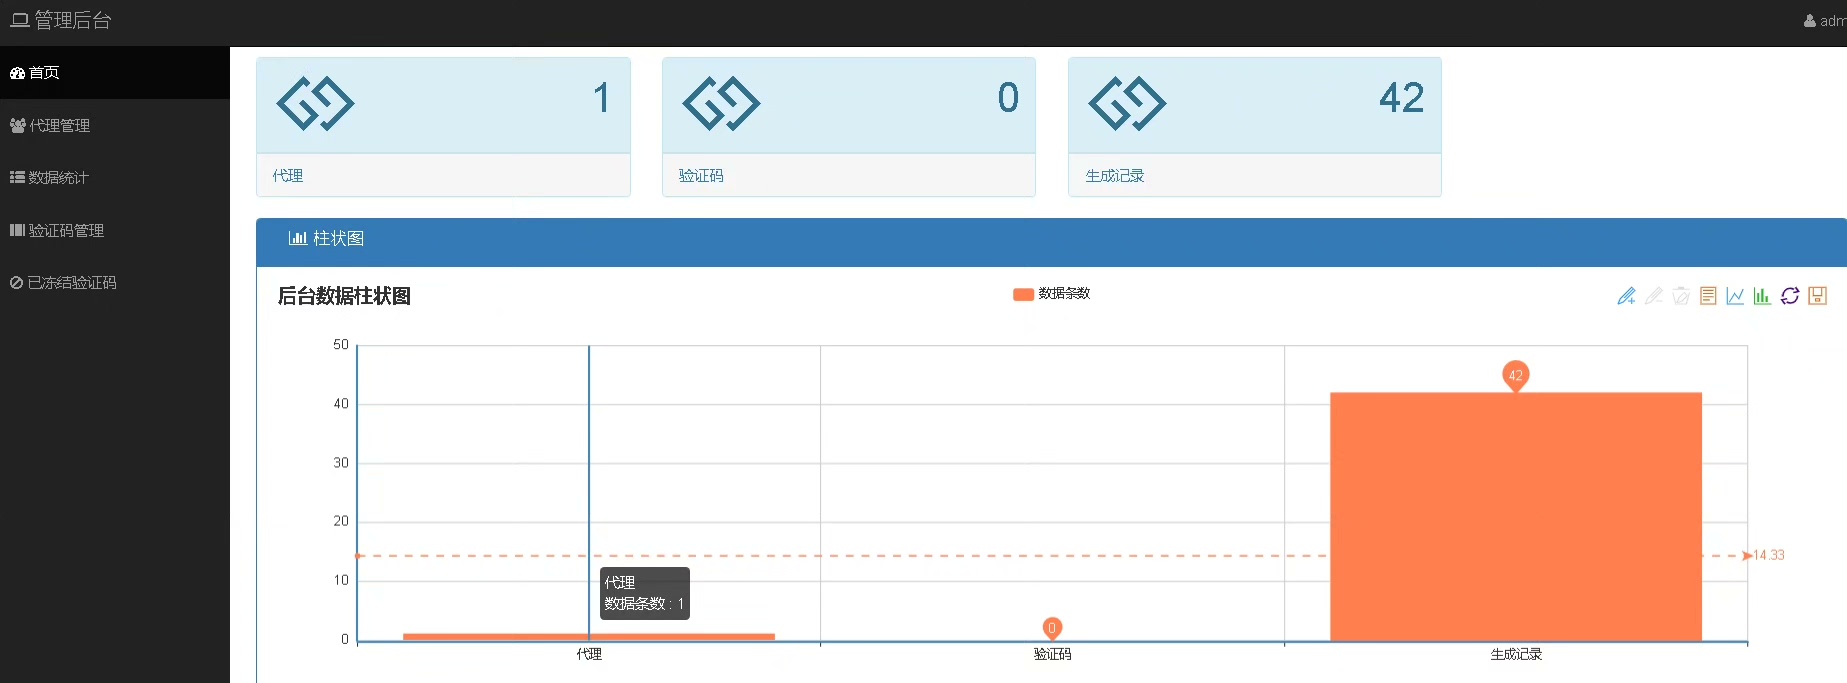Switch chart to line graph icon
Screen dimensions: 1847x683
coord(1735,296)
